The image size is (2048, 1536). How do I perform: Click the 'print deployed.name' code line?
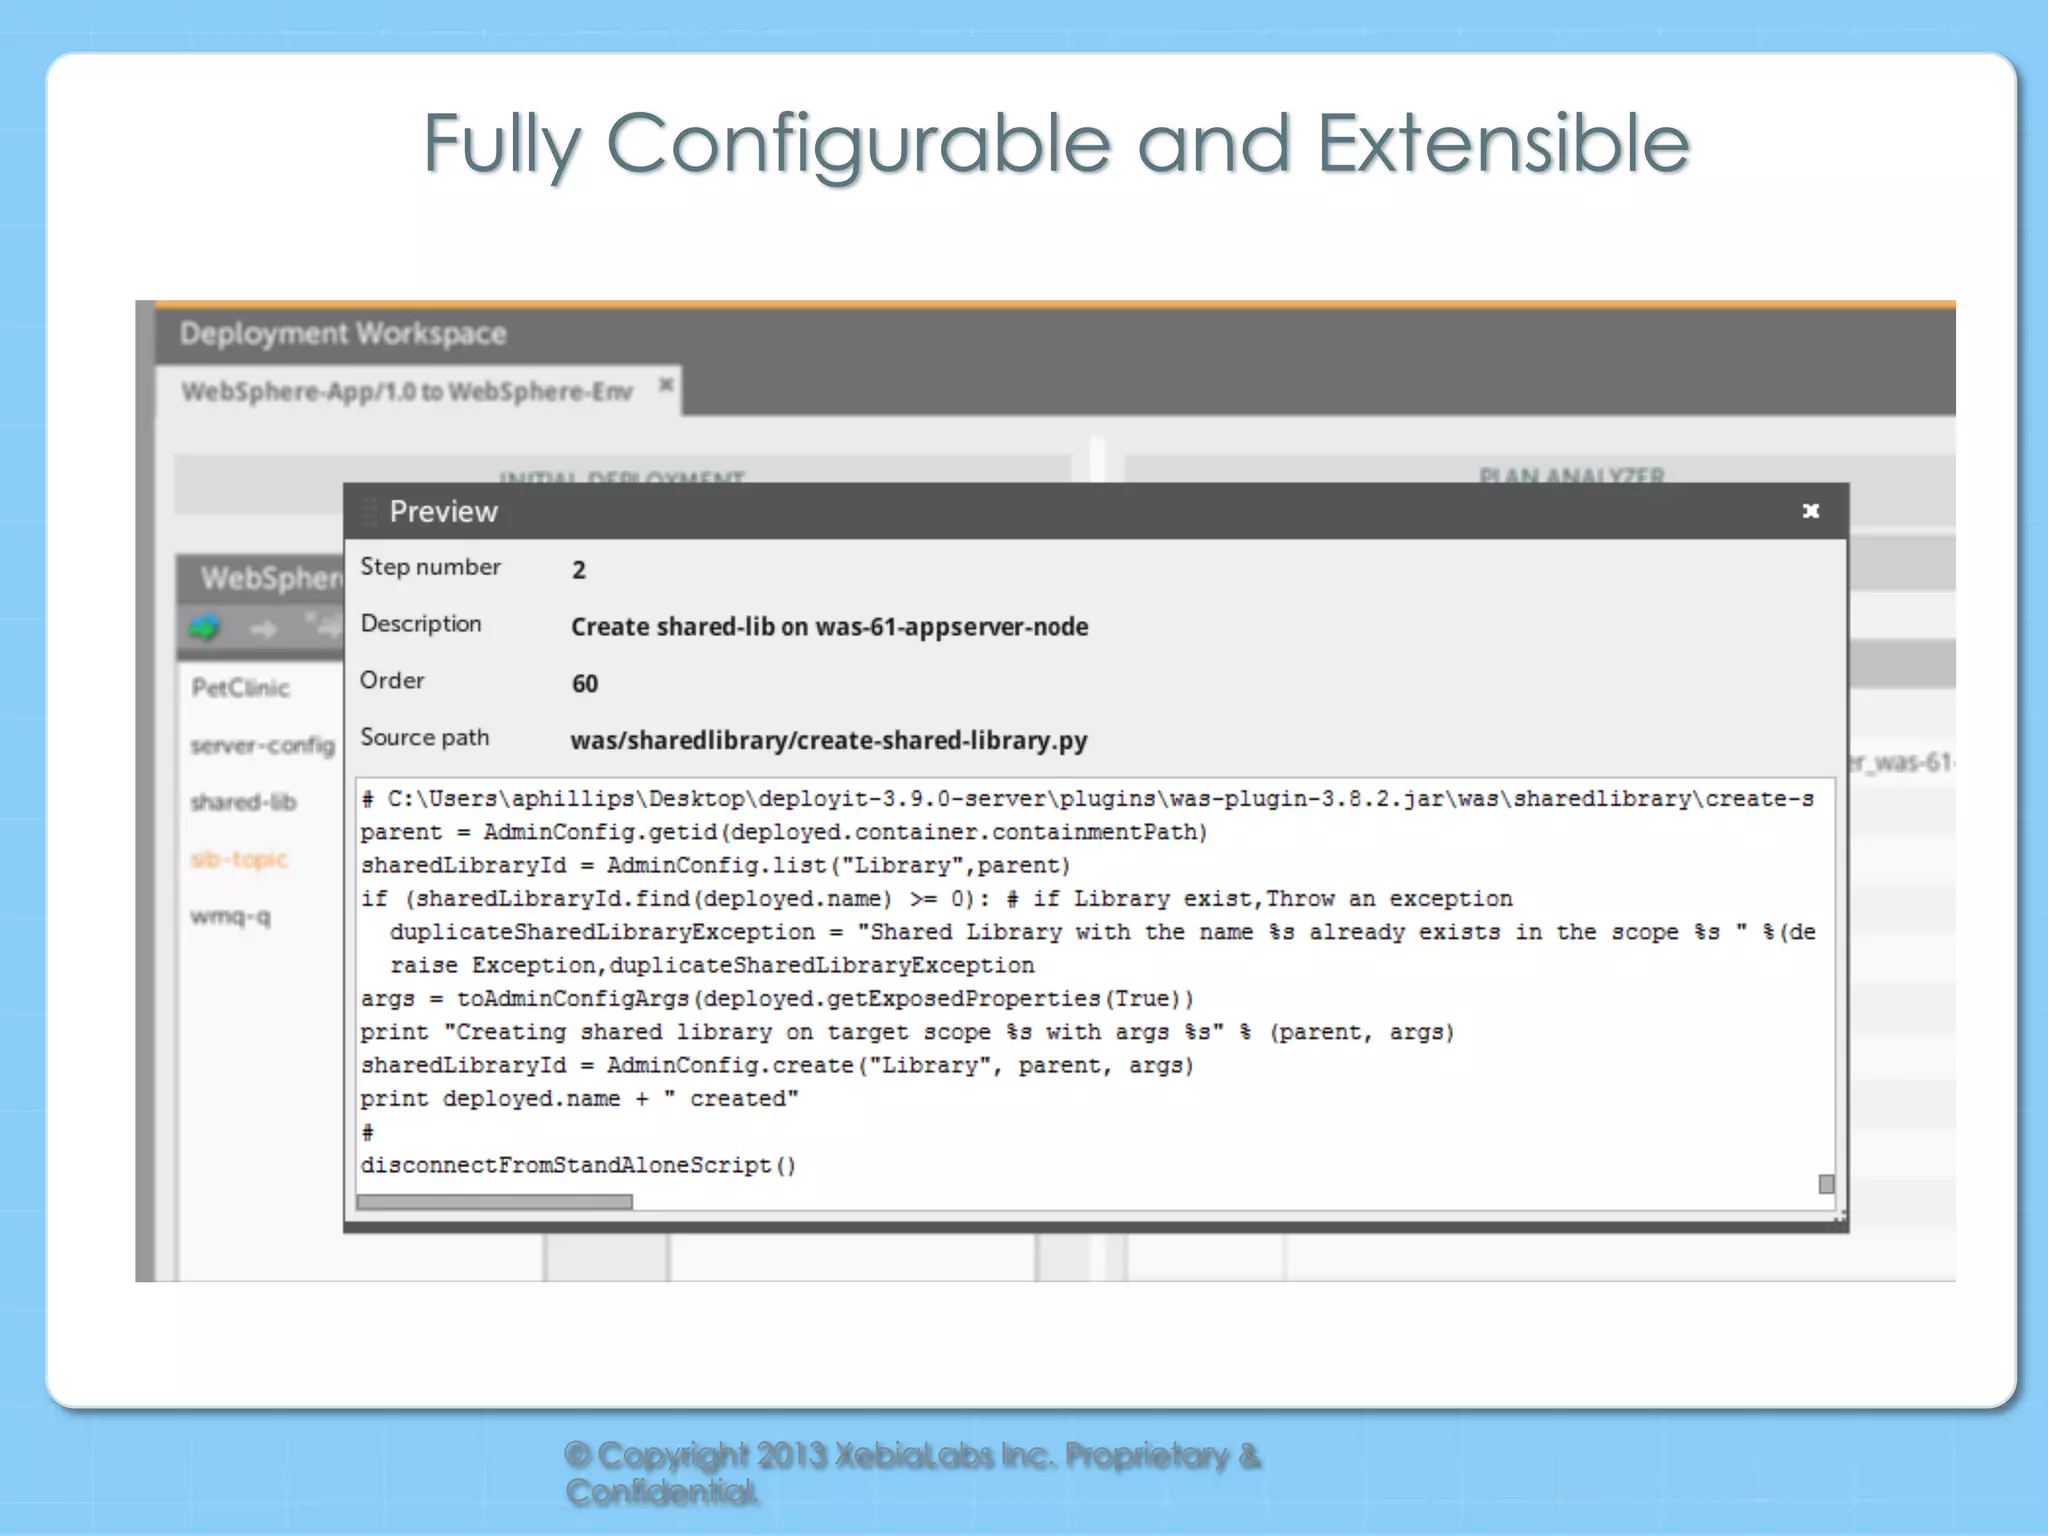[579, 1099]
